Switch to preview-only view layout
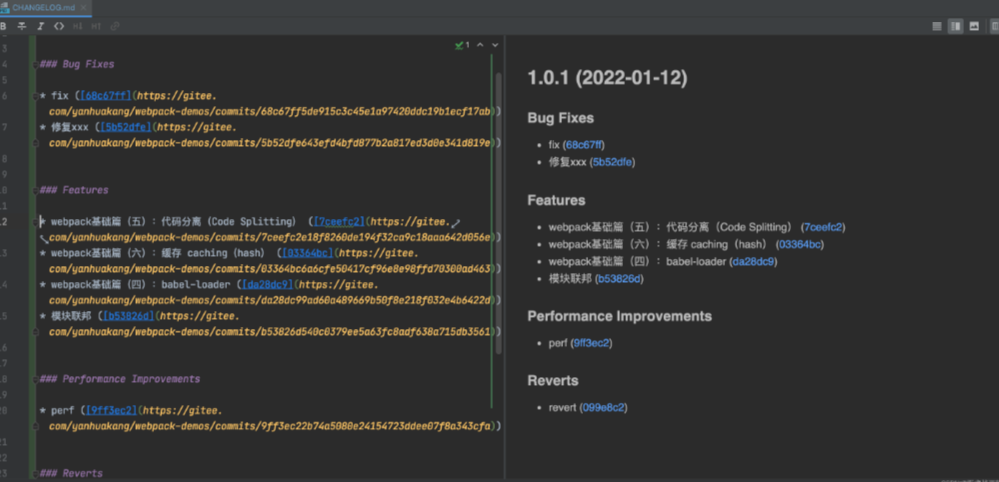The height and width of the screenshot is (482, 999). coord(974,26)
